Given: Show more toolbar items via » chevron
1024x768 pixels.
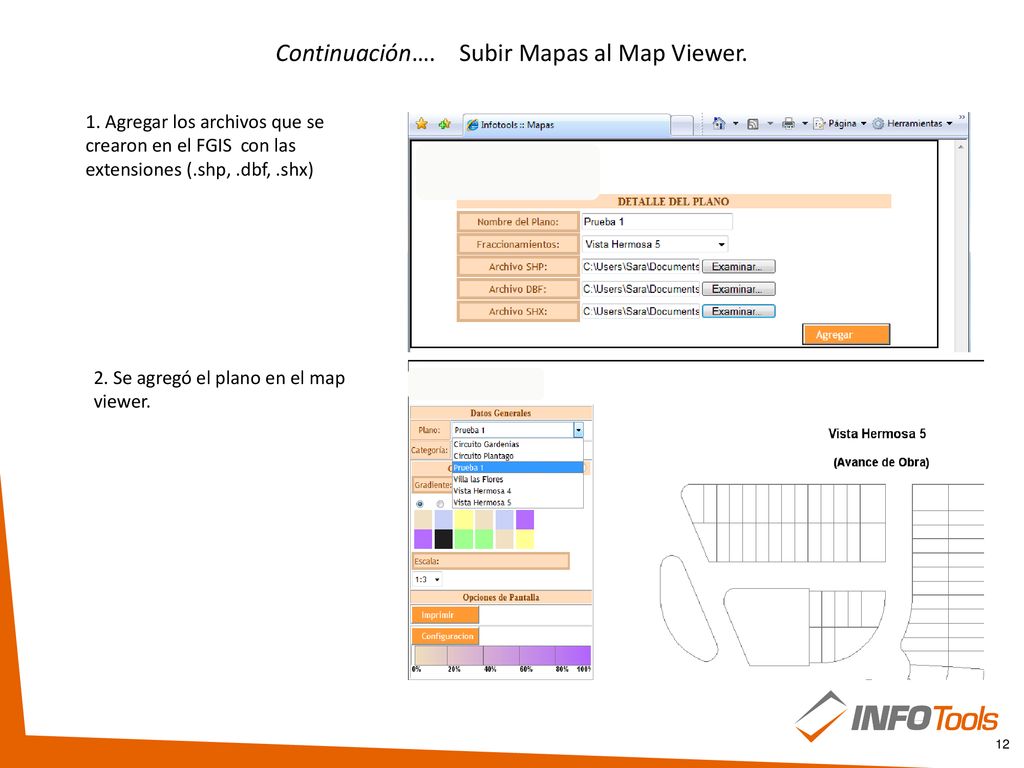Looking at the screenshot, I should click(x=961, y=118).
